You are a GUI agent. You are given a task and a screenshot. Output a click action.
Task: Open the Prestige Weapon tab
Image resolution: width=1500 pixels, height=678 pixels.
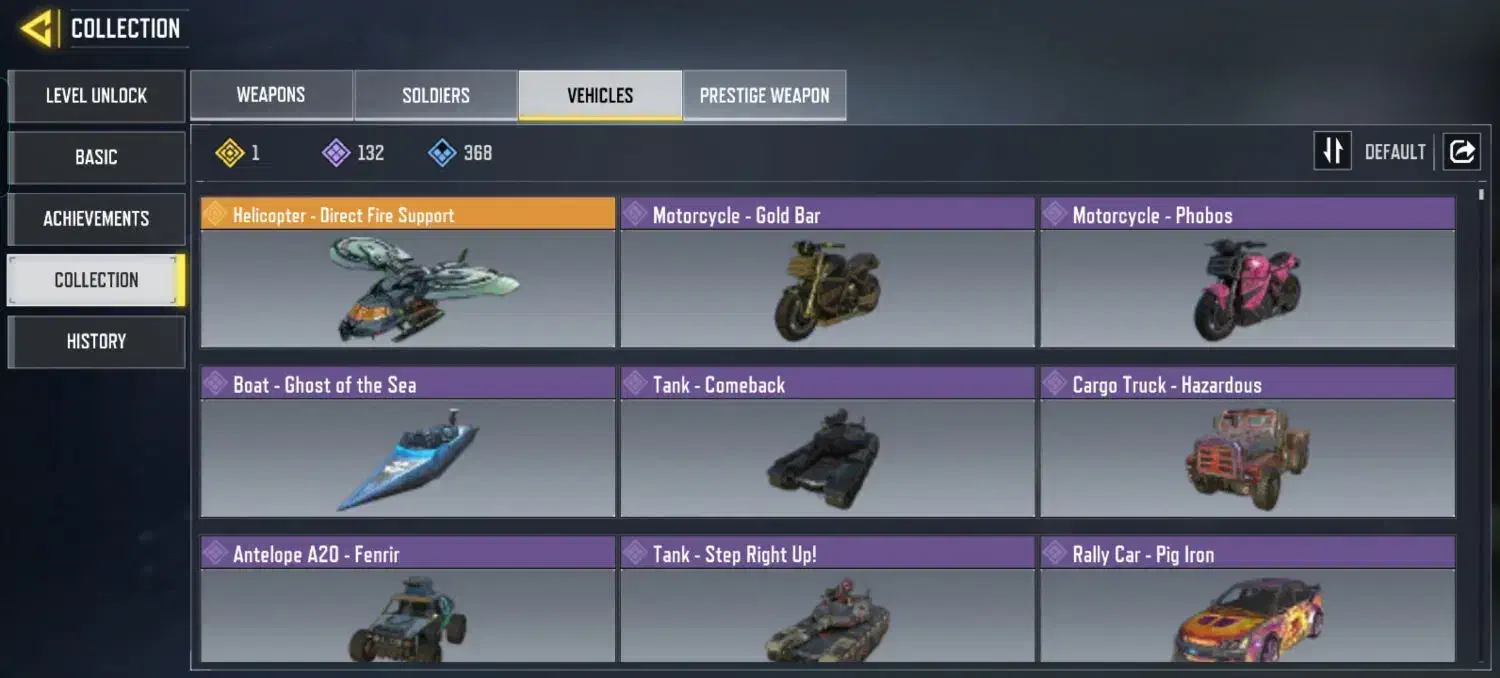[765, 95]
